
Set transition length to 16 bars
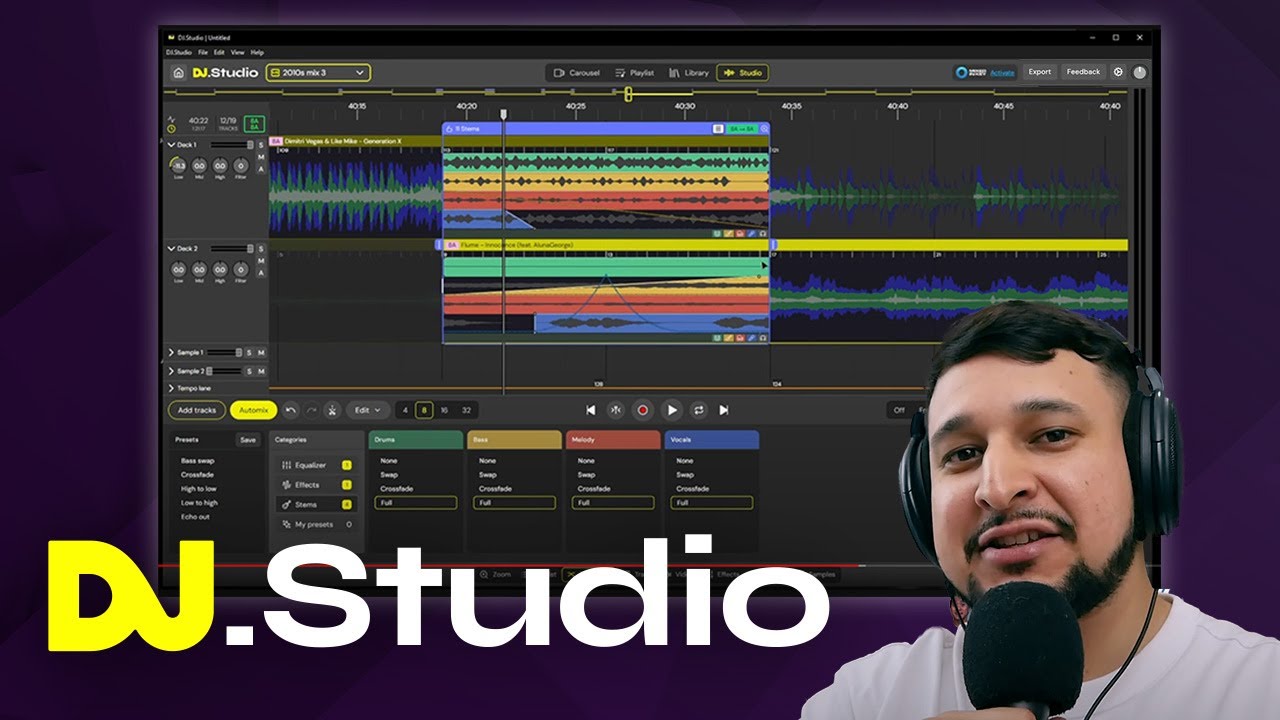444,410
